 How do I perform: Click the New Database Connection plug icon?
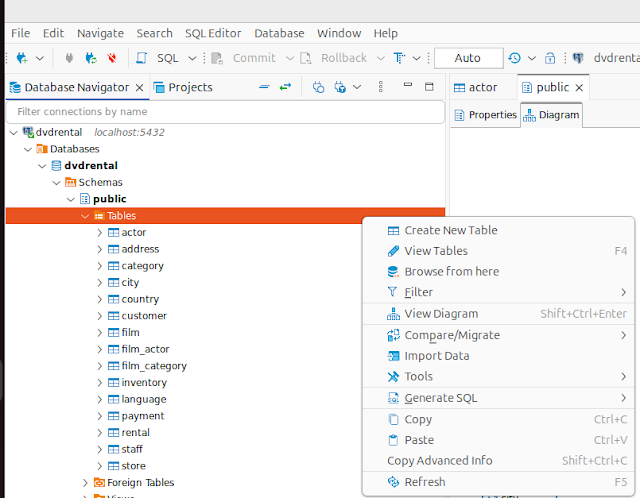[22, 58]
